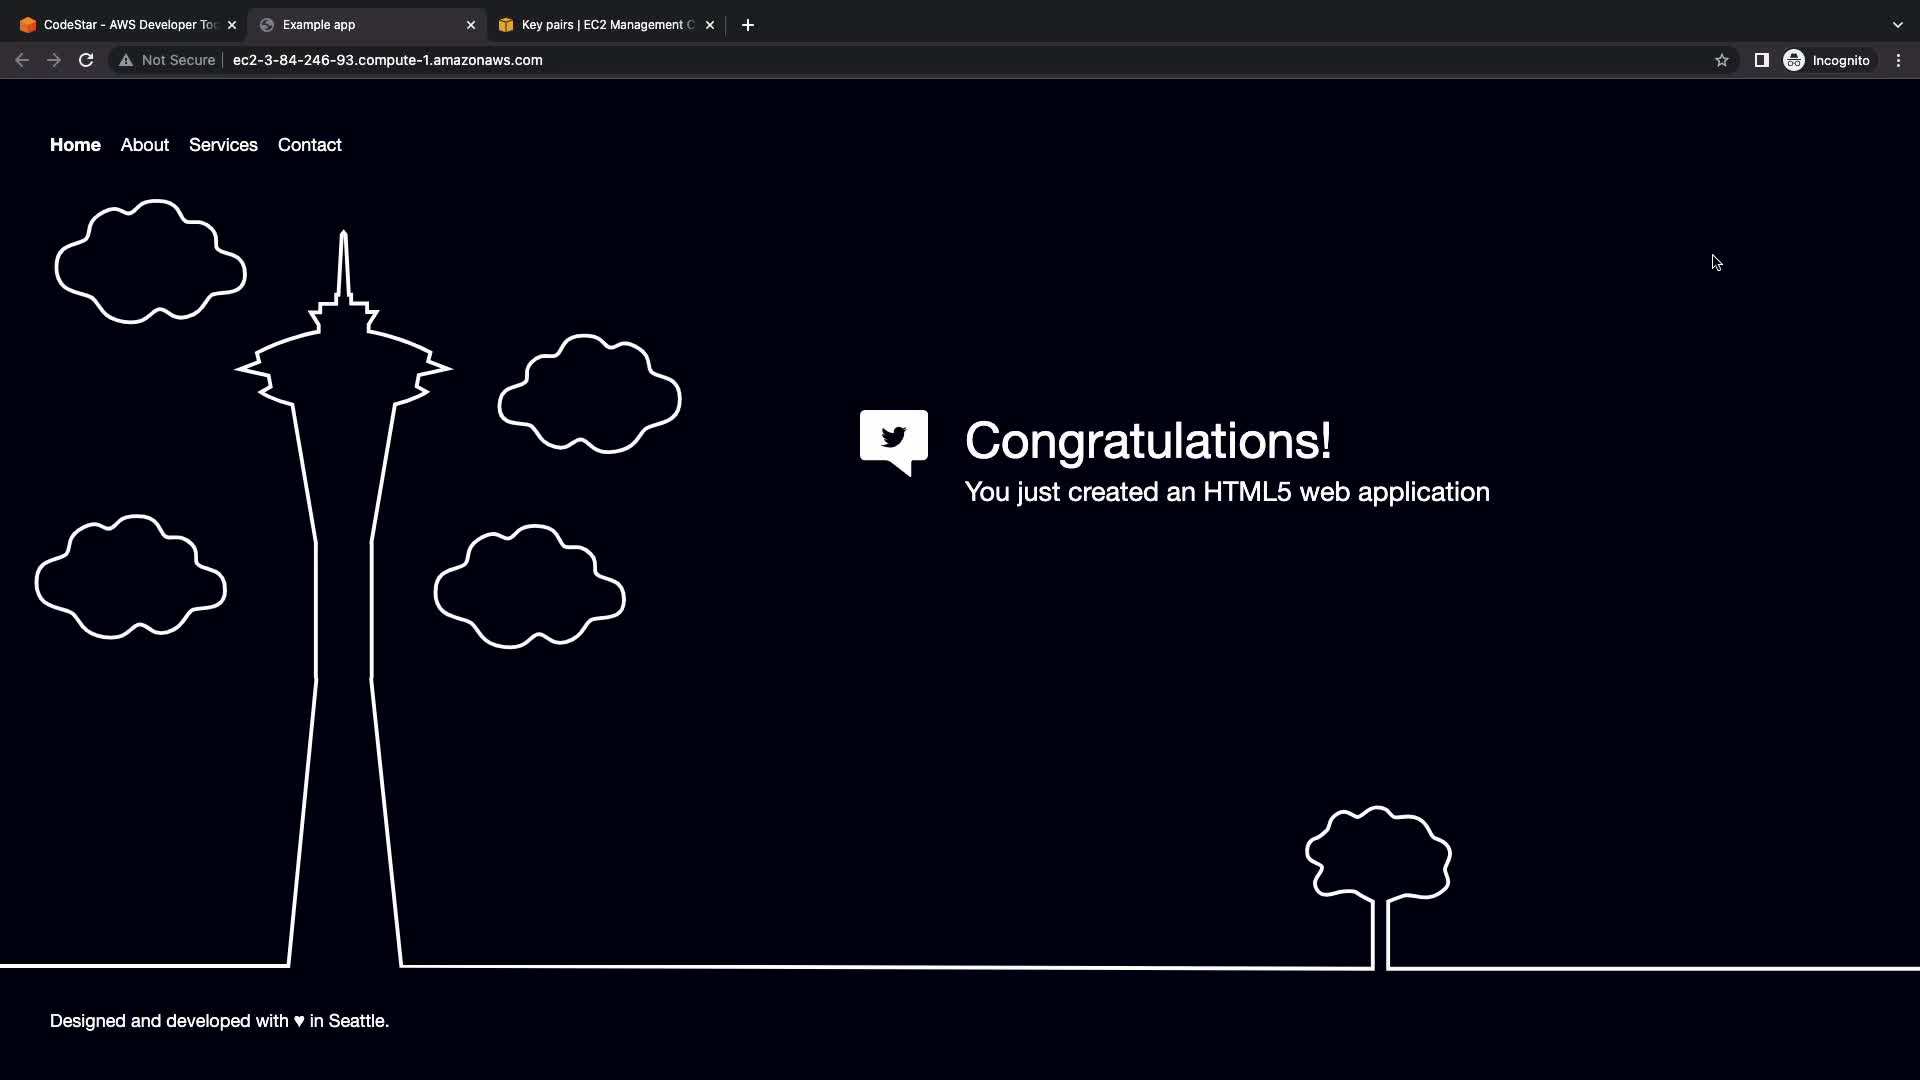Go back with the back arrow
Screen dimensions: 1920x1080
click(x=22, y=60)
